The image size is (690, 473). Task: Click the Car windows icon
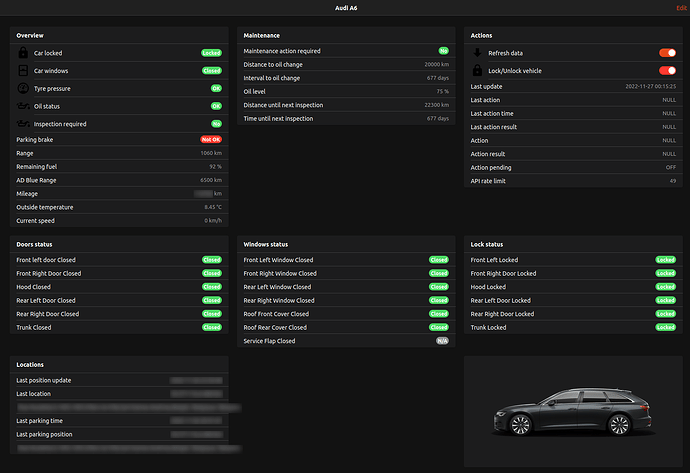pyautogui.click(x=24, y=71)
